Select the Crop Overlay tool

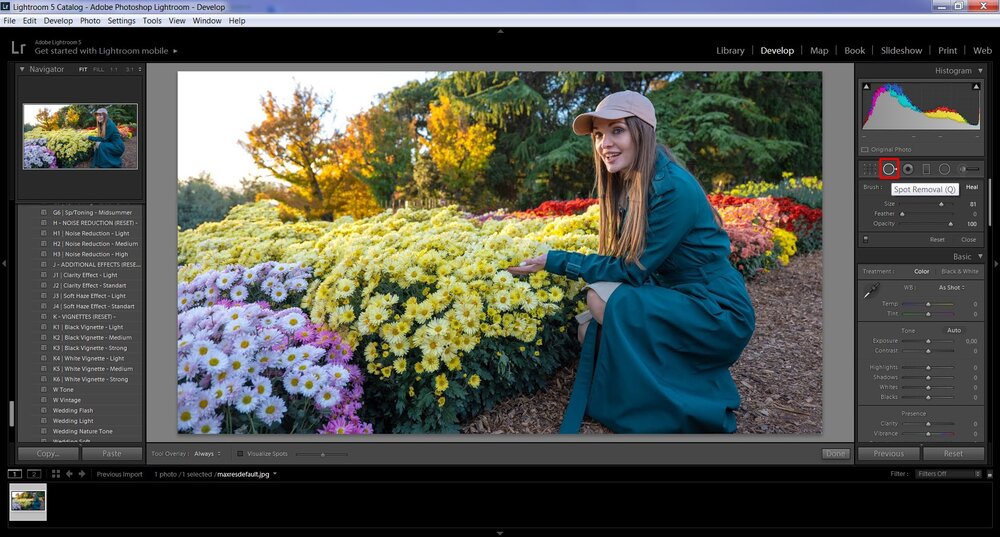[869, 169]
